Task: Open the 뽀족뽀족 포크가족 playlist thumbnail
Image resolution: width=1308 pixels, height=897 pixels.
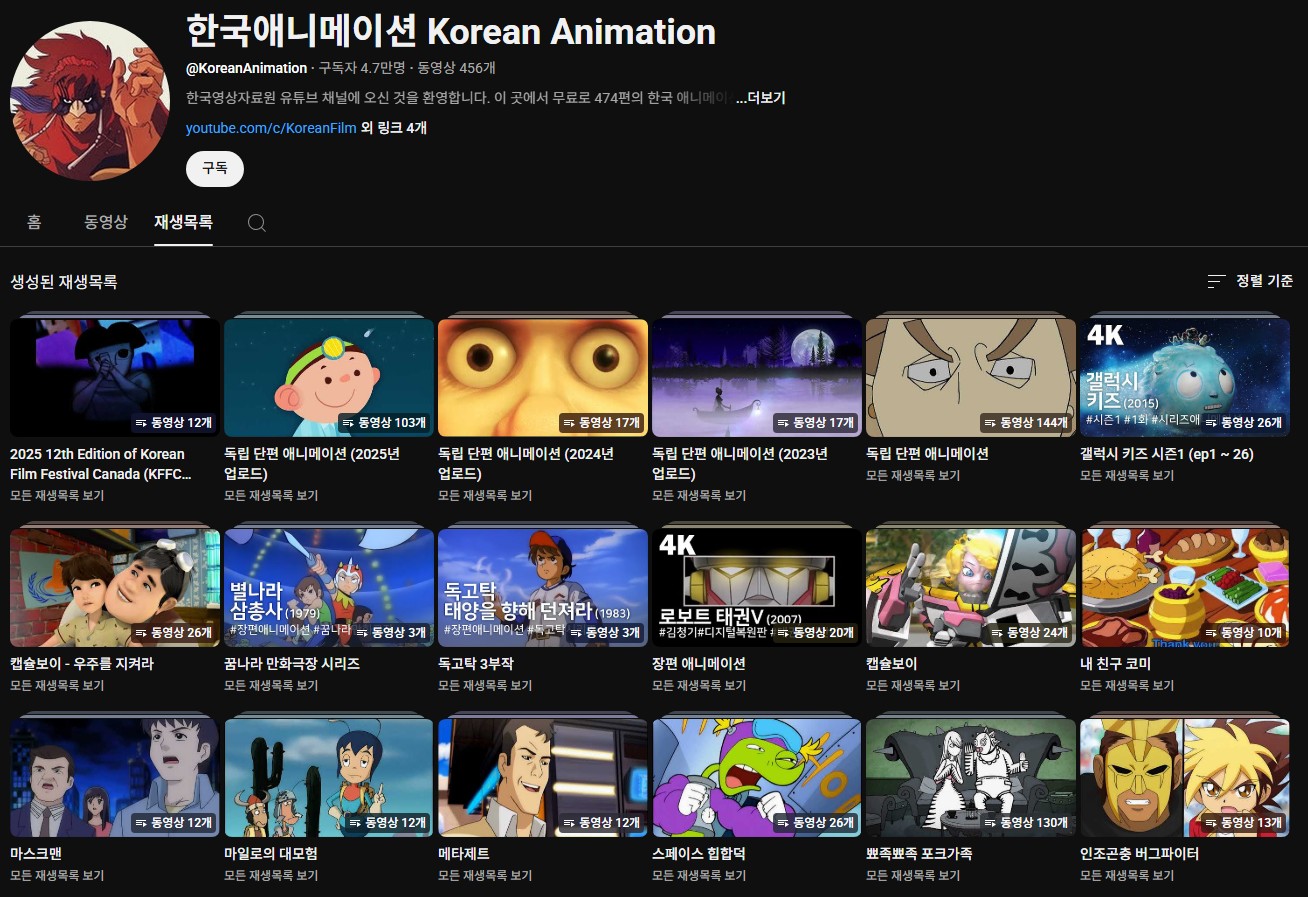Action: 971,777
